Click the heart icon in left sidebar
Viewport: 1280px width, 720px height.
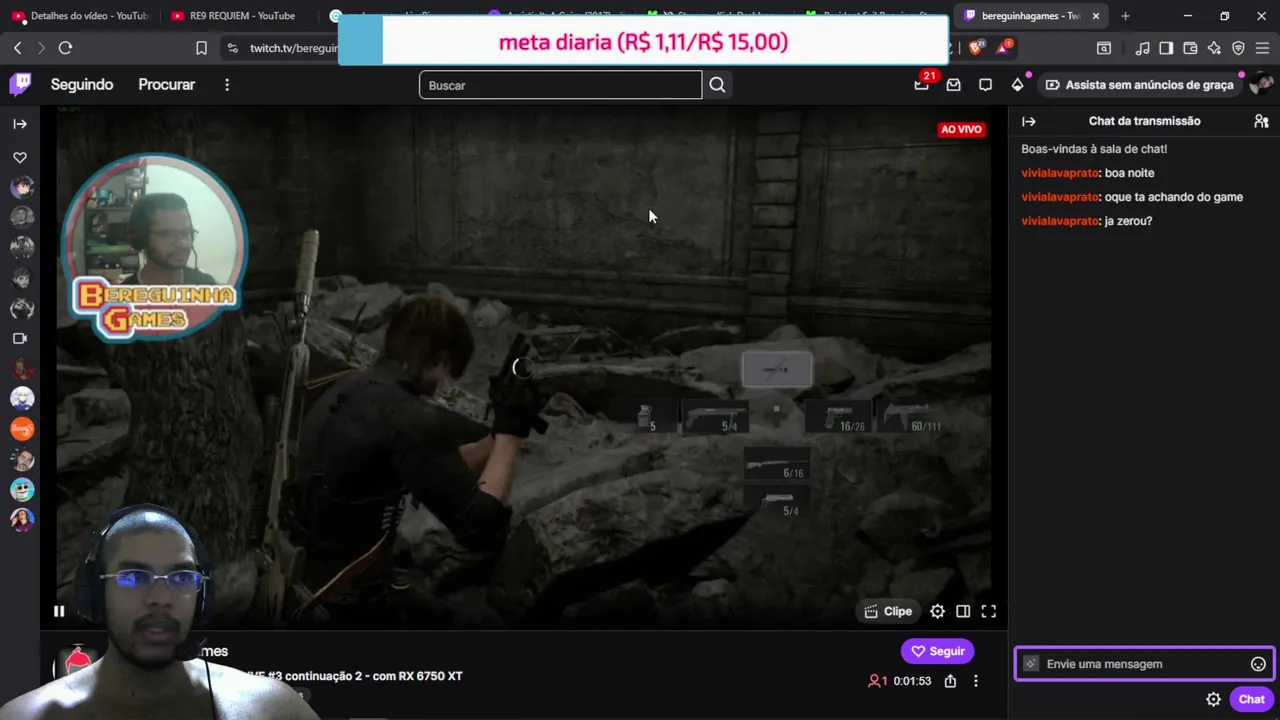[x=20, y=158]
